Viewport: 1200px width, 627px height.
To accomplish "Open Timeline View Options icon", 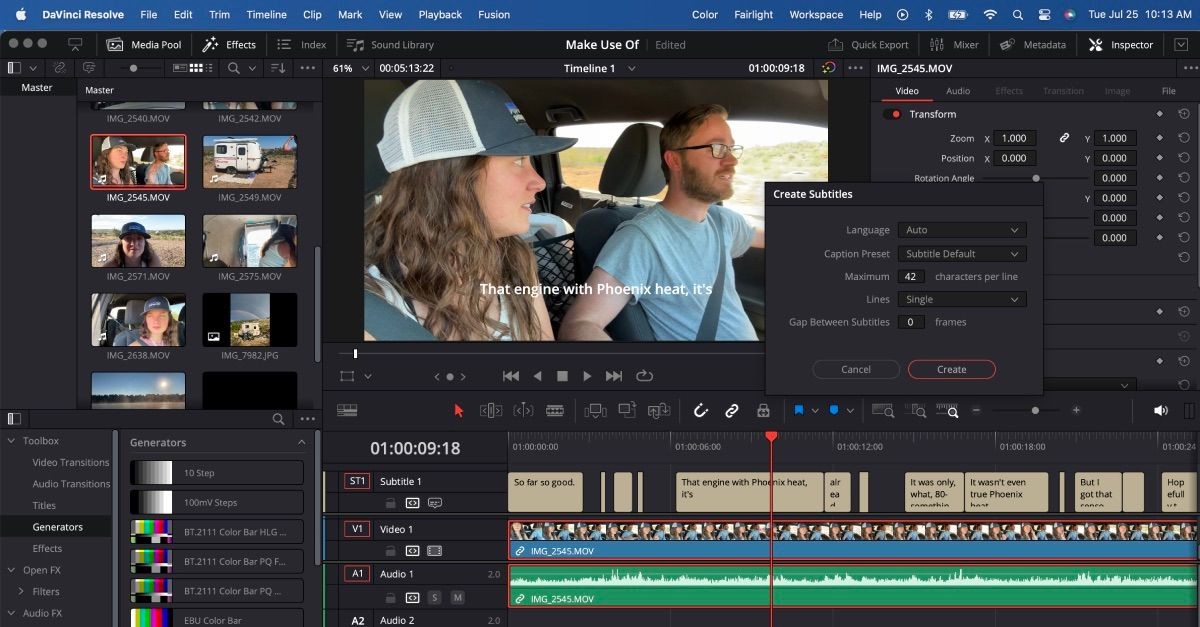I will [347, 410].
